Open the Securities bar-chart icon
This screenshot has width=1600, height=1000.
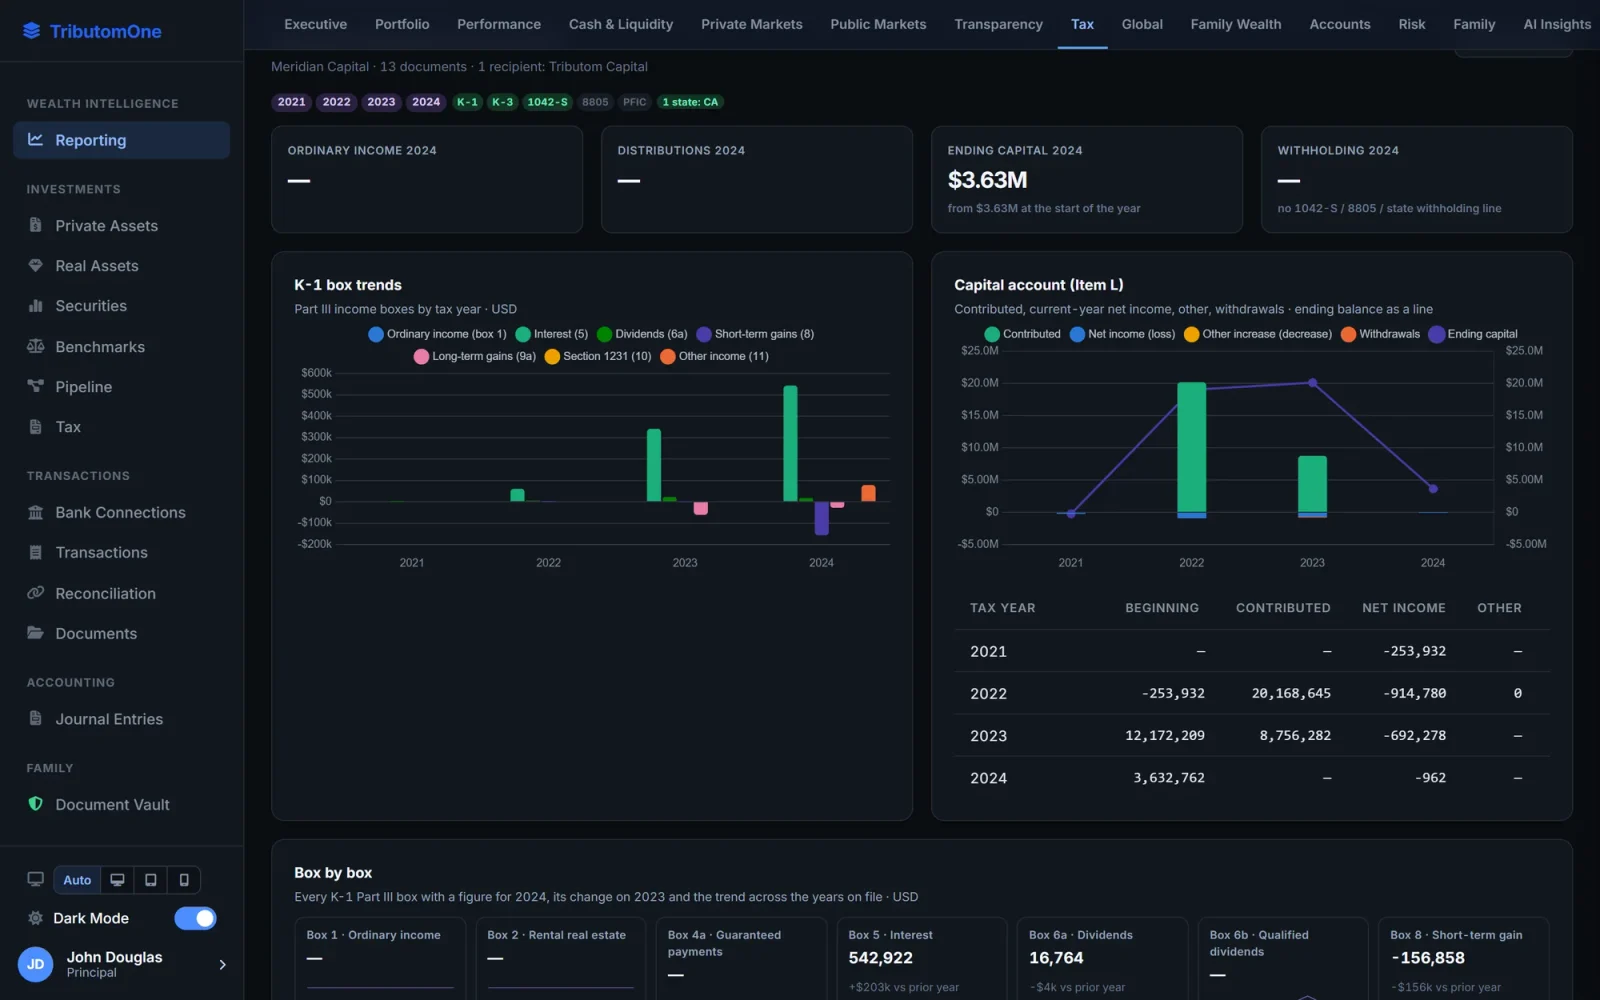coord(35,306)
